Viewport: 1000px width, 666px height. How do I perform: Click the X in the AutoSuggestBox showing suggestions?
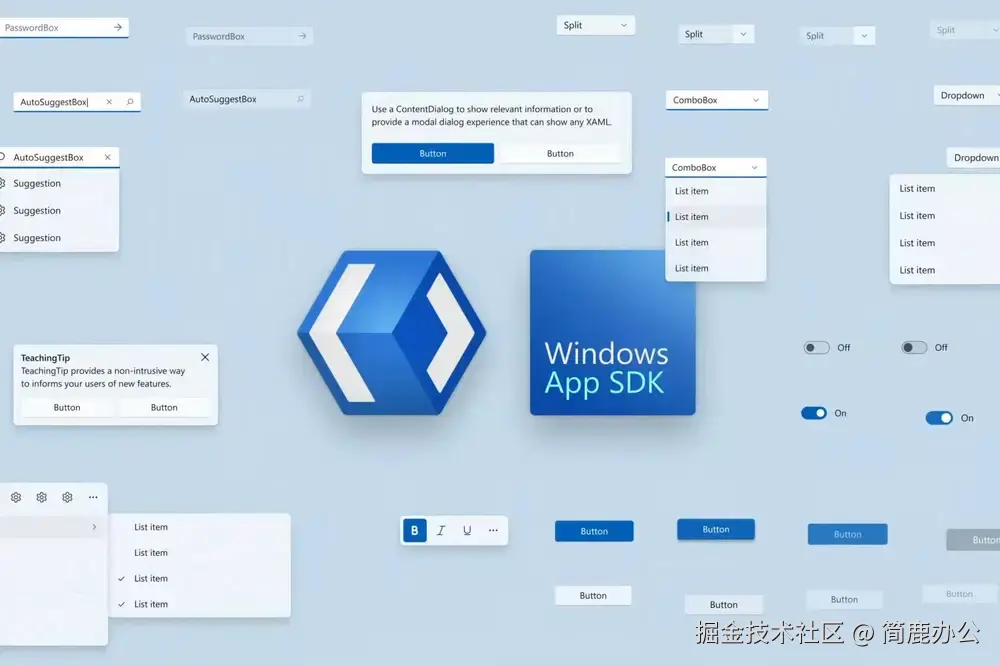(x=108, y=157)
